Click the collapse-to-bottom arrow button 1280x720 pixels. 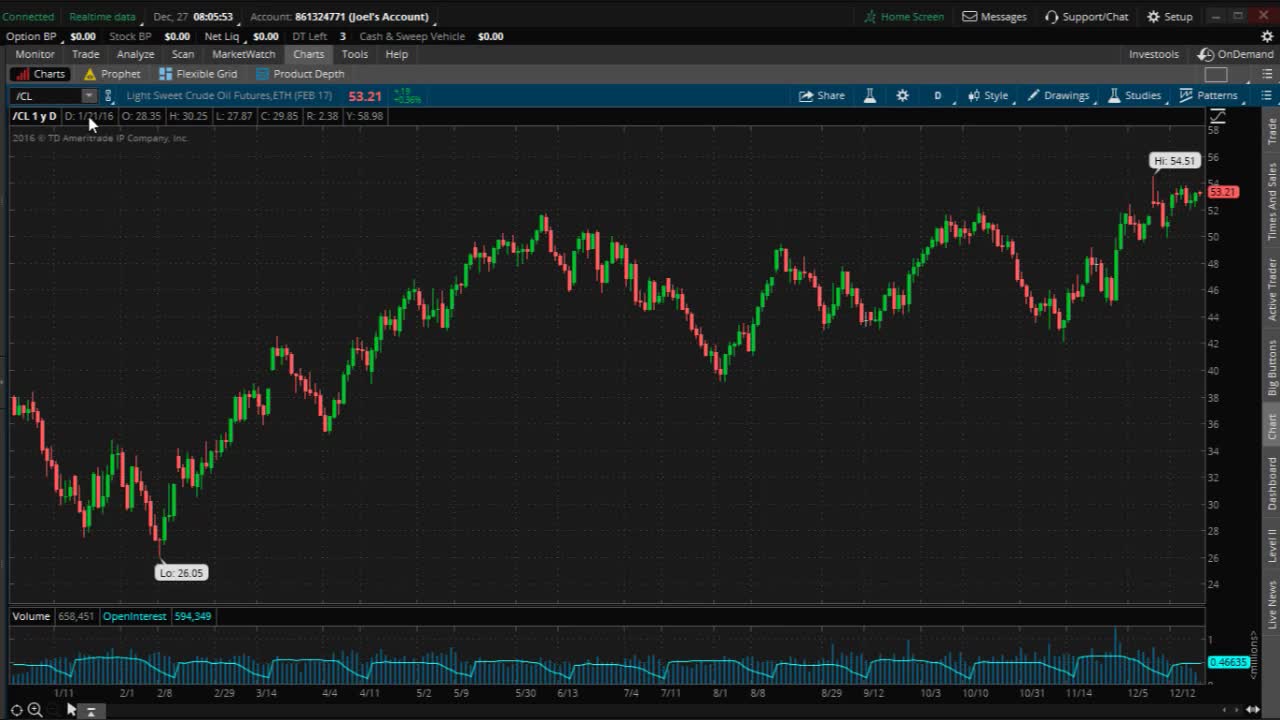90,711
